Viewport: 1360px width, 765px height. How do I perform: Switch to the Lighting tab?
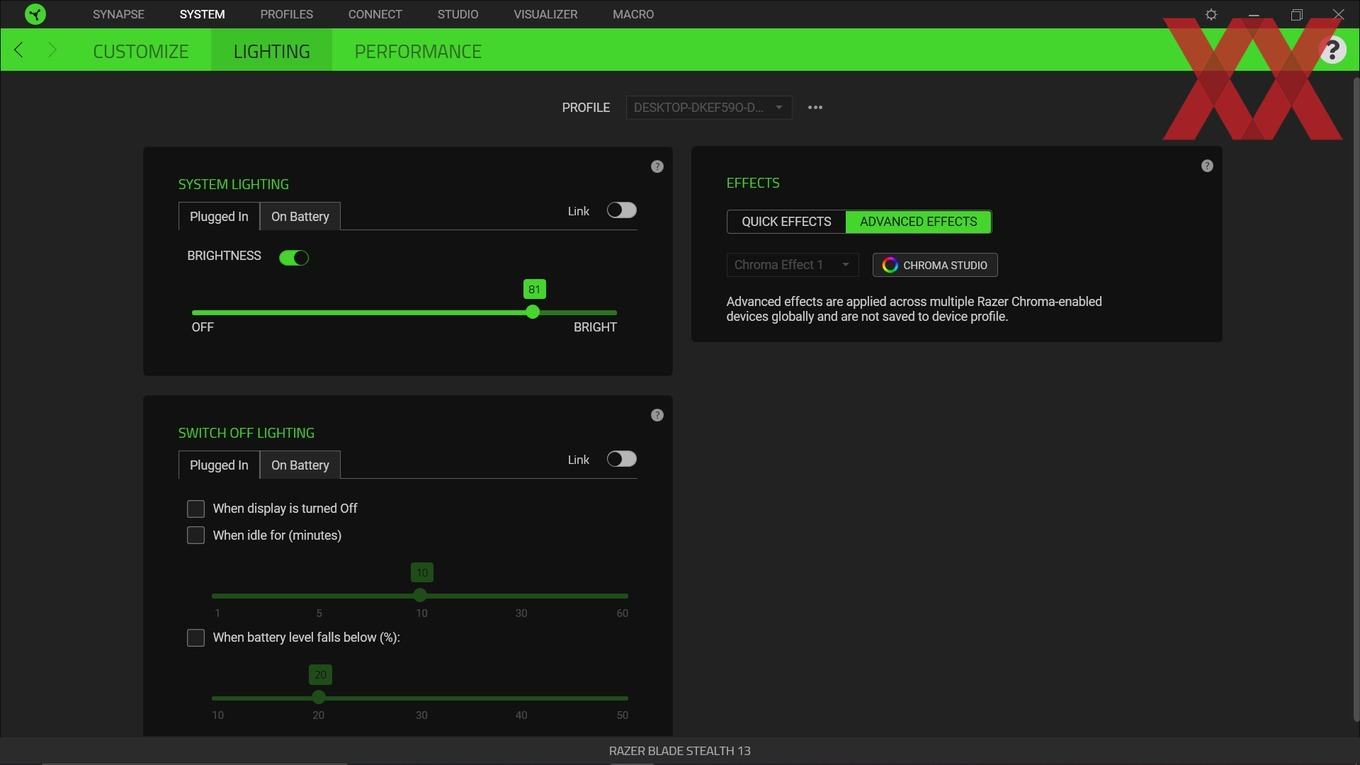click(x=271, y=51)
